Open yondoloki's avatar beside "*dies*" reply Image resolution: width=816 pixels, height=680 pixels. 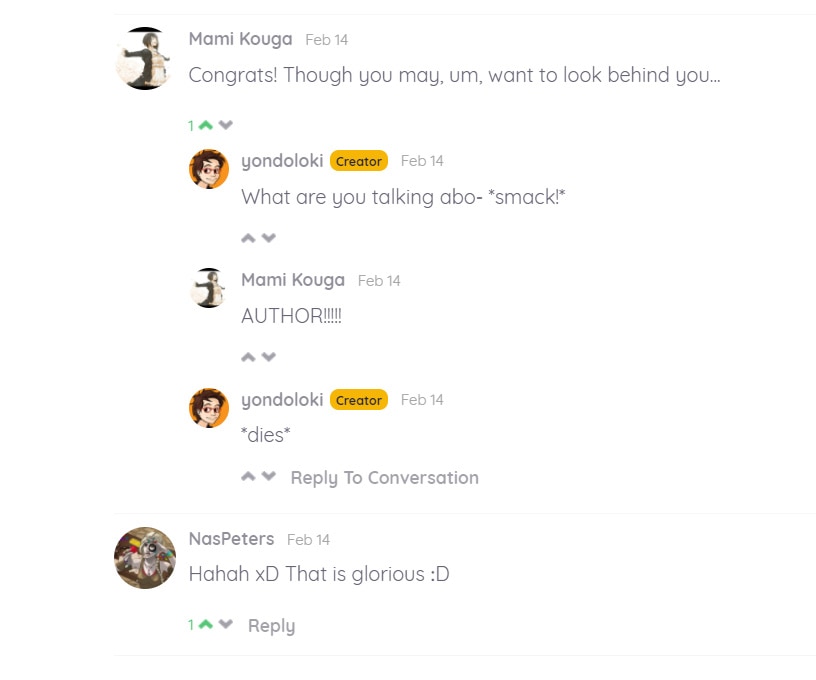(x=209, y=408)
